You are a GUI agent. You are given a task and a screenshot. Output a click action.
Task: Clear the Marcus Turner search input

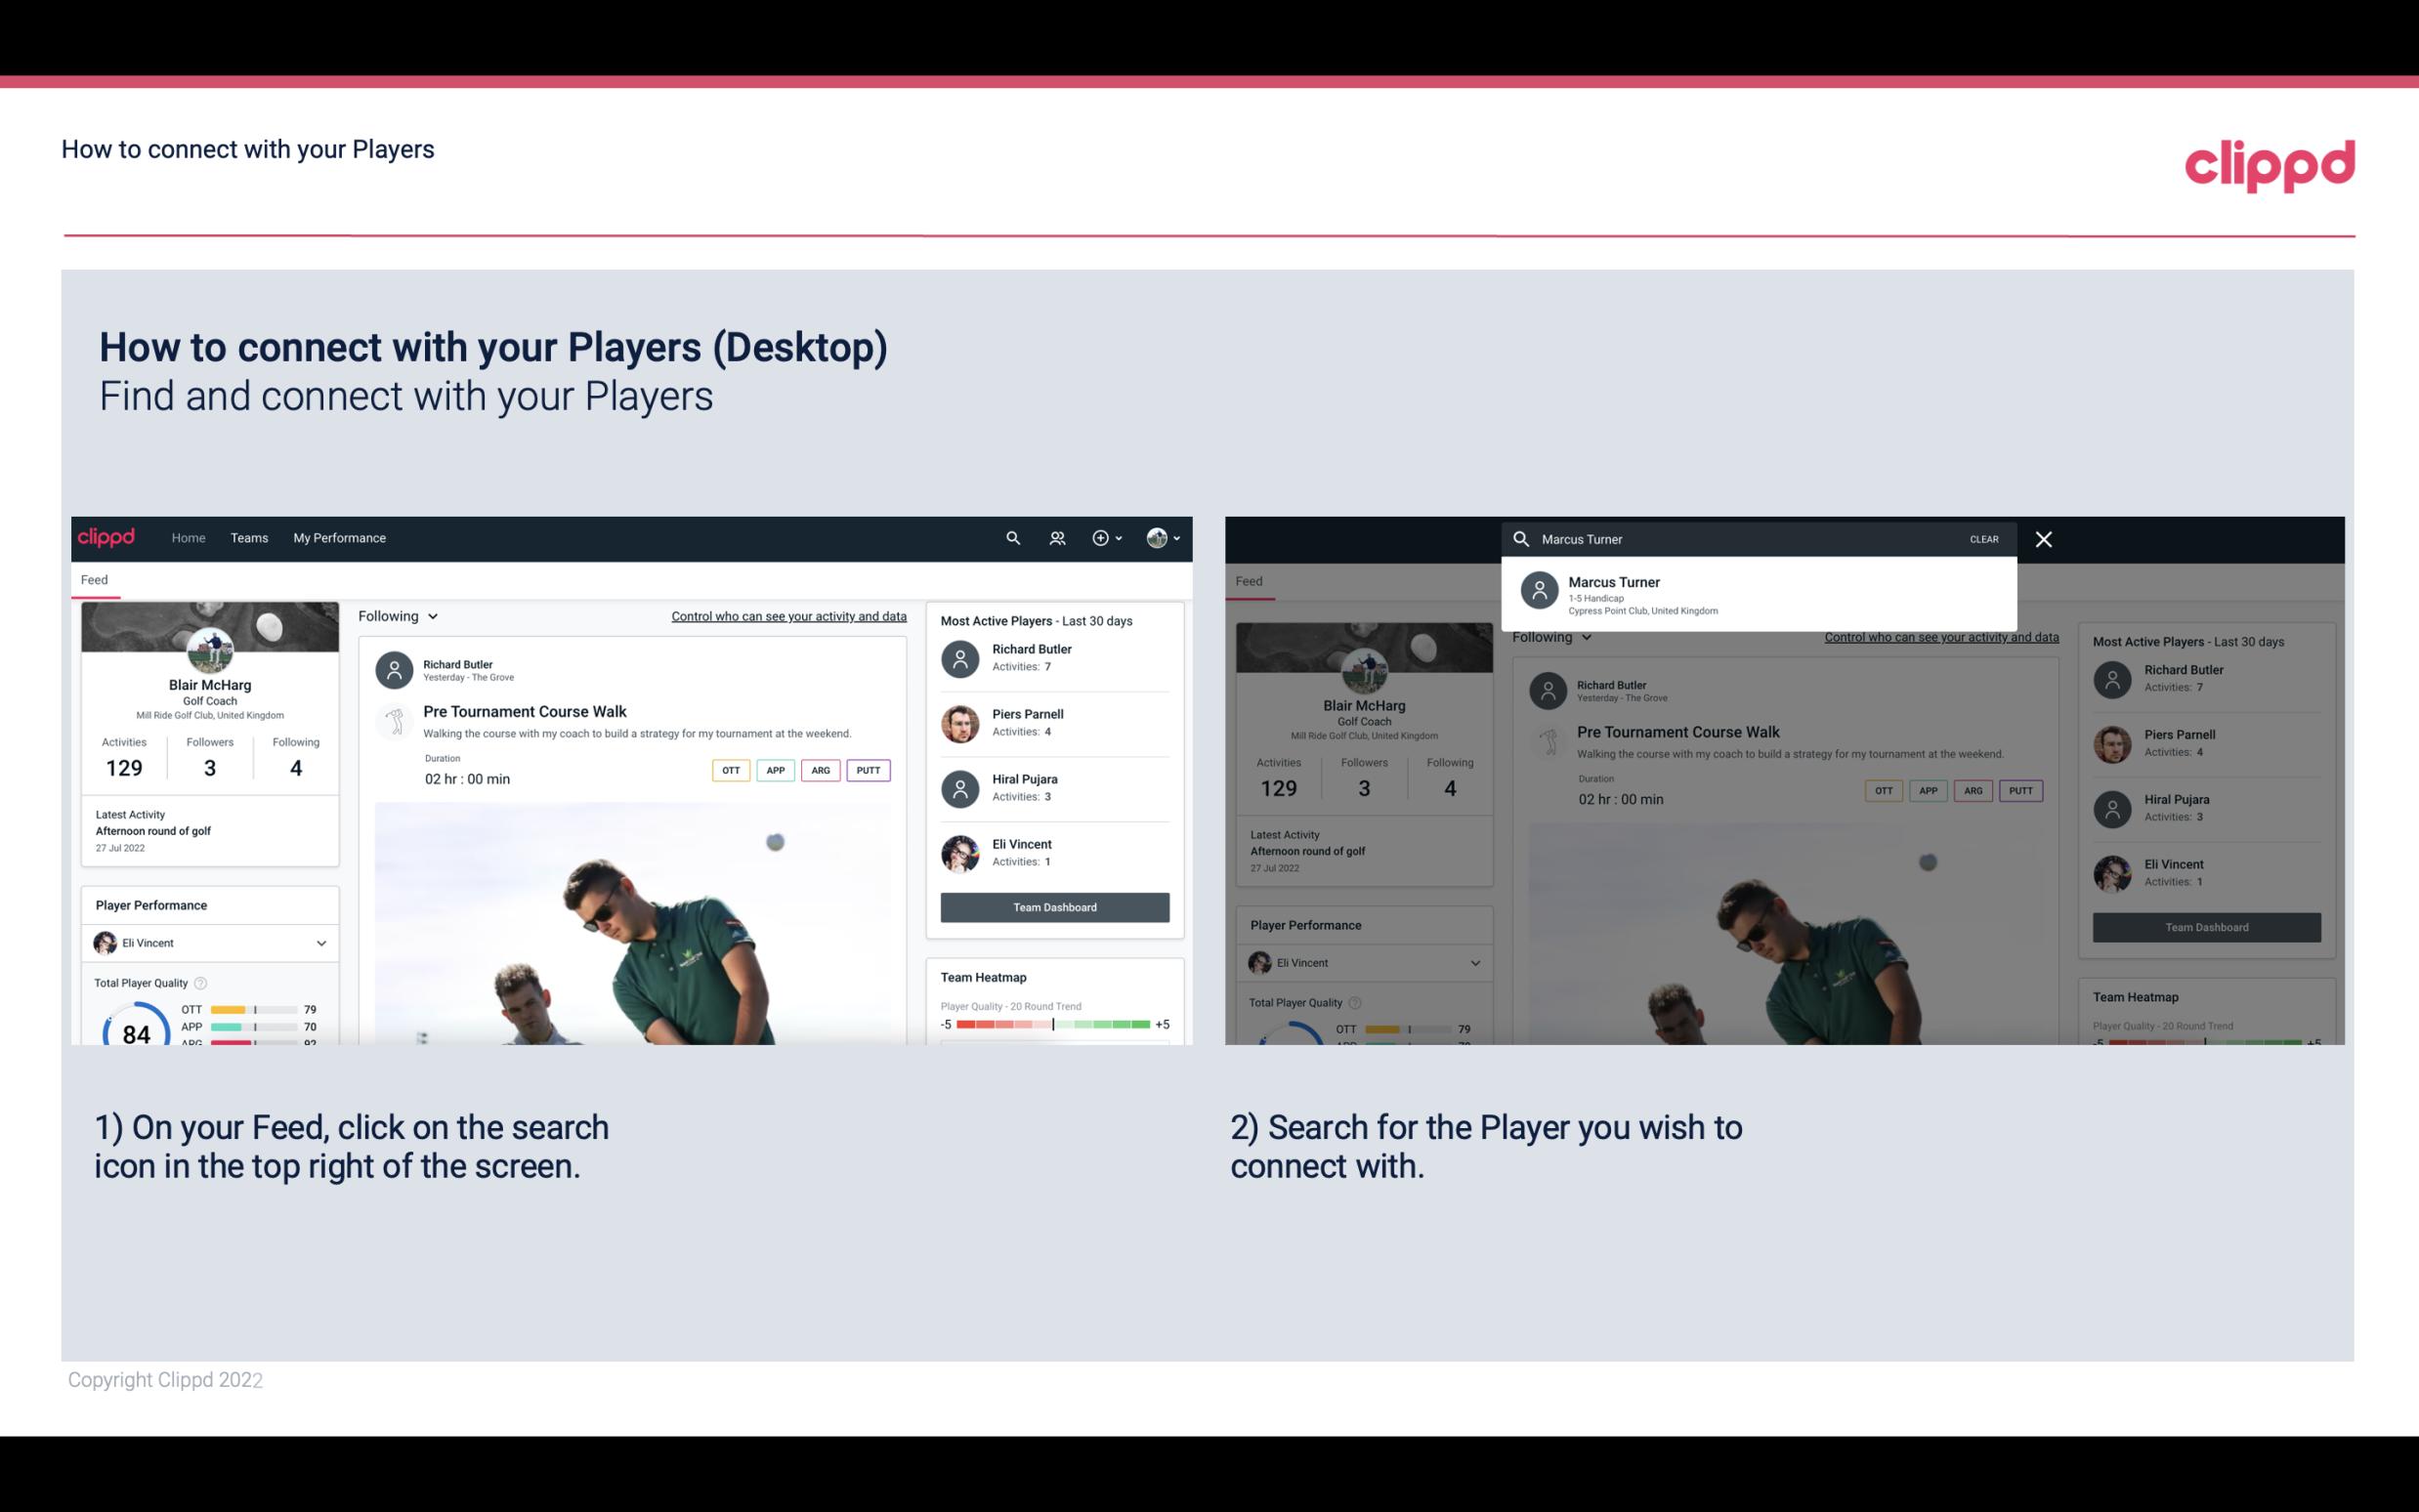point(1982,538)
